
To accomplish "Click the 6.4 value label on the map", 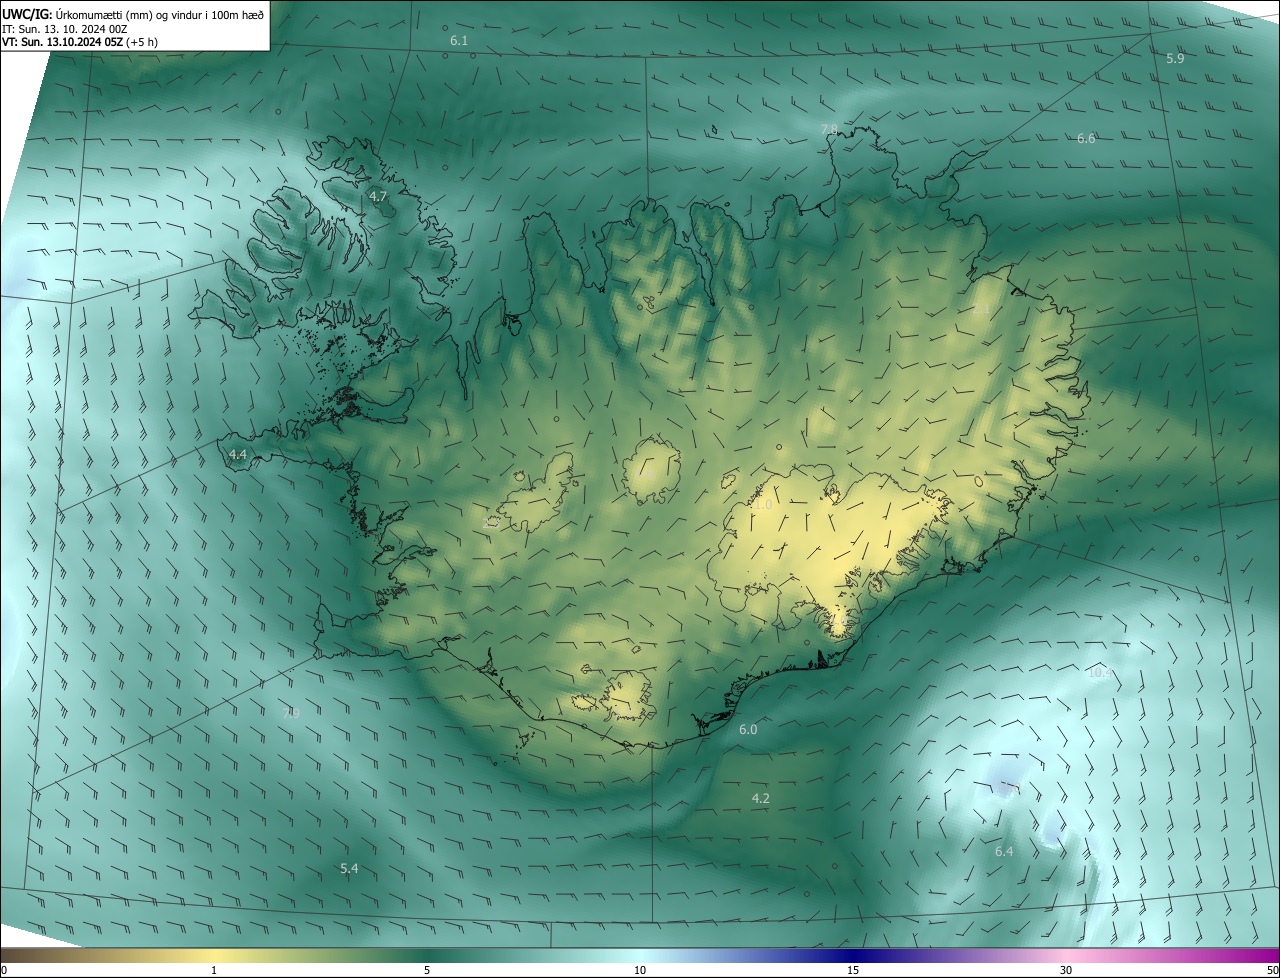I will pos(1004,852).
